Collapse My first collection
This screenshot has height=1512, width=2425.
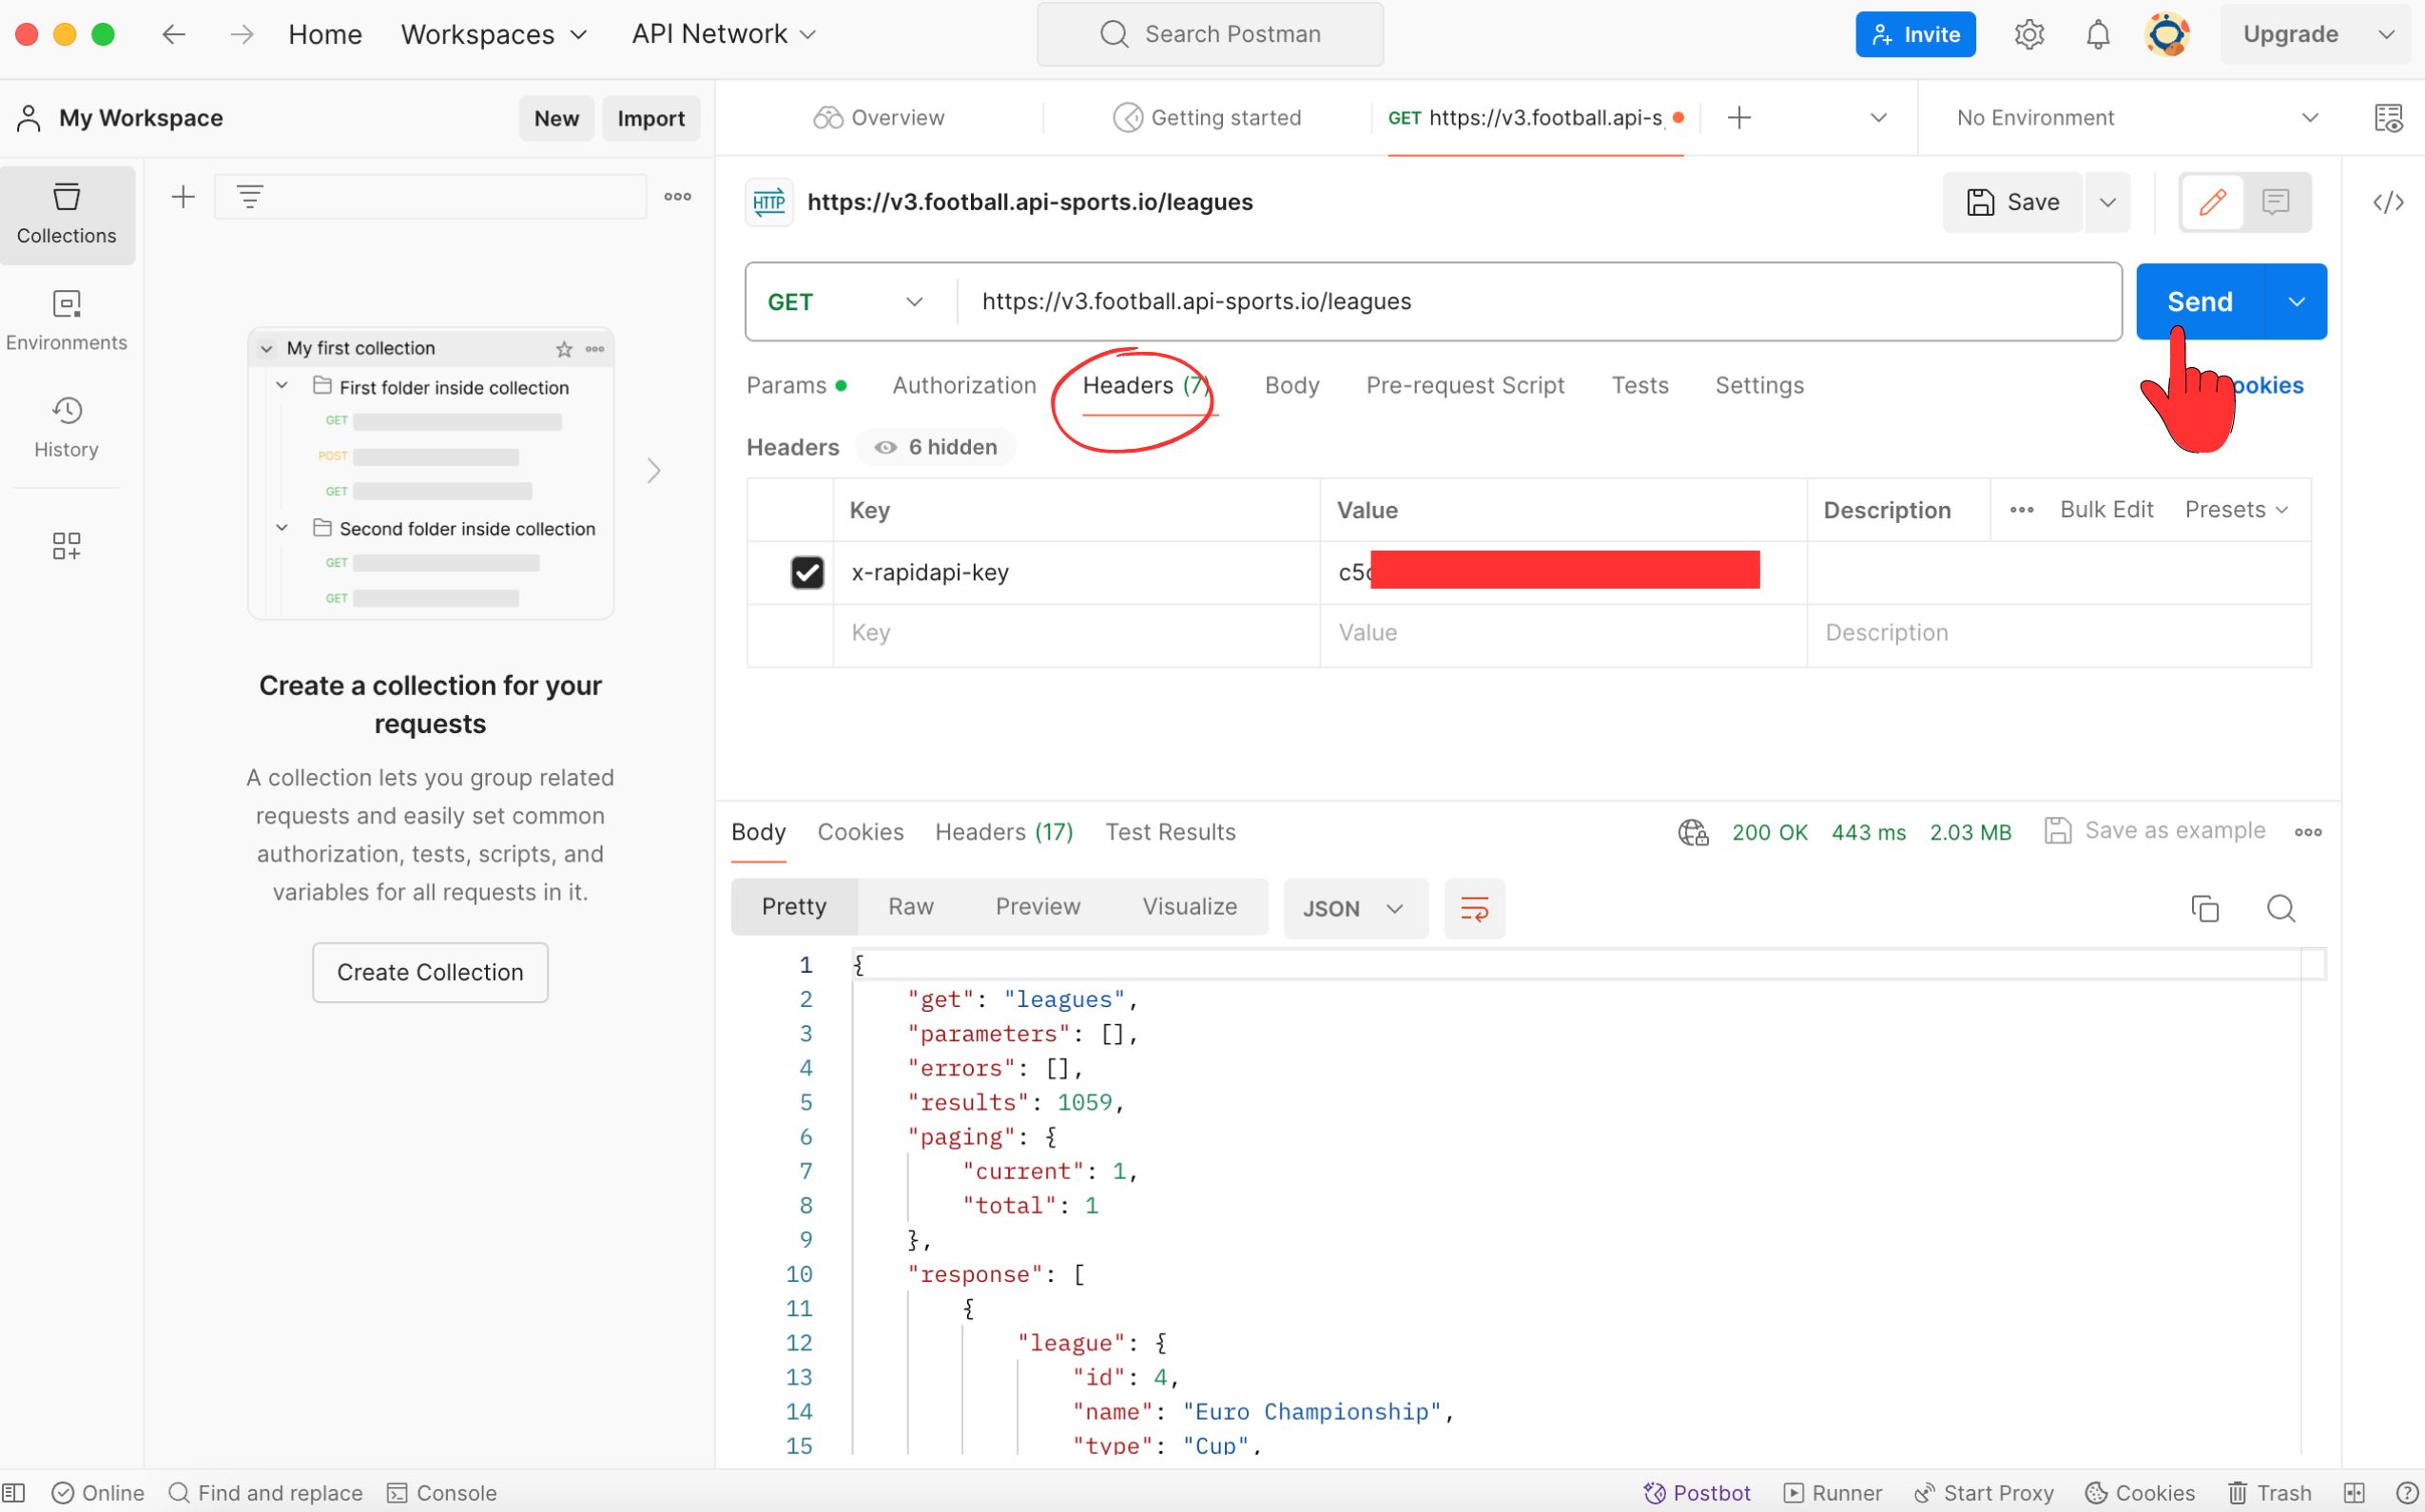coord(267,348)
